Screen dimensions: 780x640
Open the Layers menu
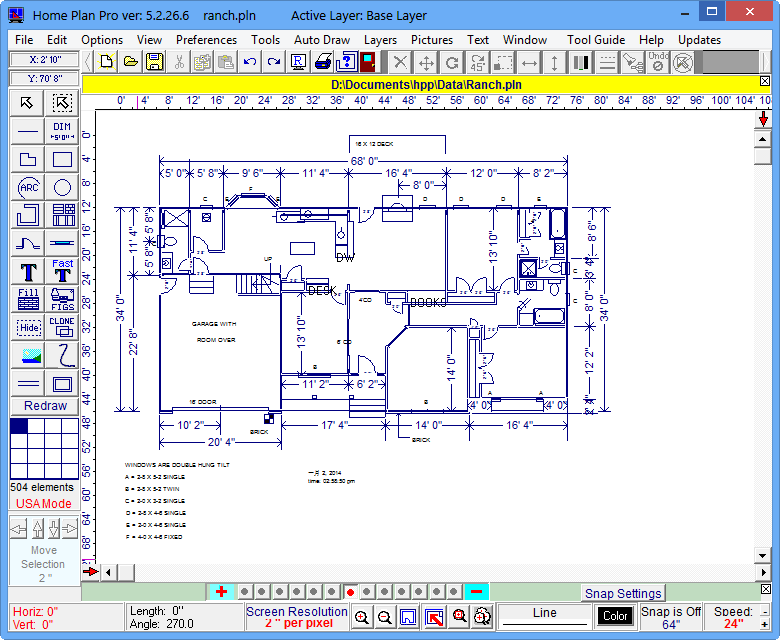380,40
